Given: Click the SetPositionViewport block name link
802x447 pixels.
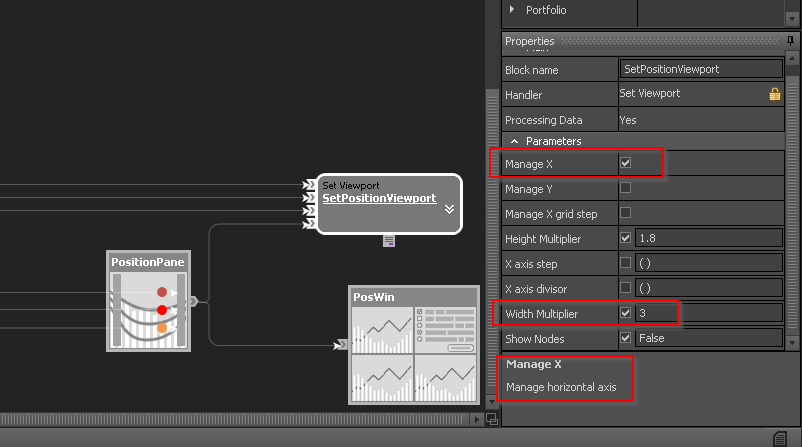Looking at the screenshot, I should [x=379, y=198].
